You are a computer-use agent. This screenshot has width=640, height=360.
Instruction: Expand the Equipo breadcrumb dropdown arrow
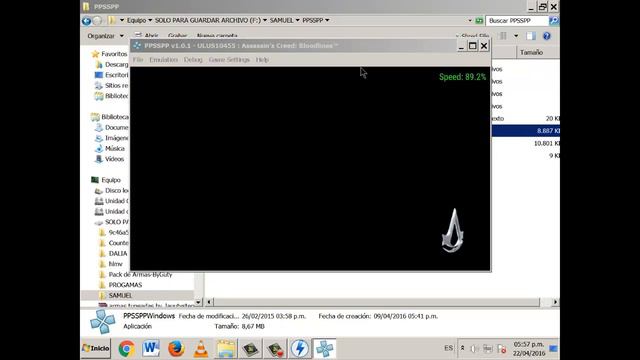coord(150,20)
